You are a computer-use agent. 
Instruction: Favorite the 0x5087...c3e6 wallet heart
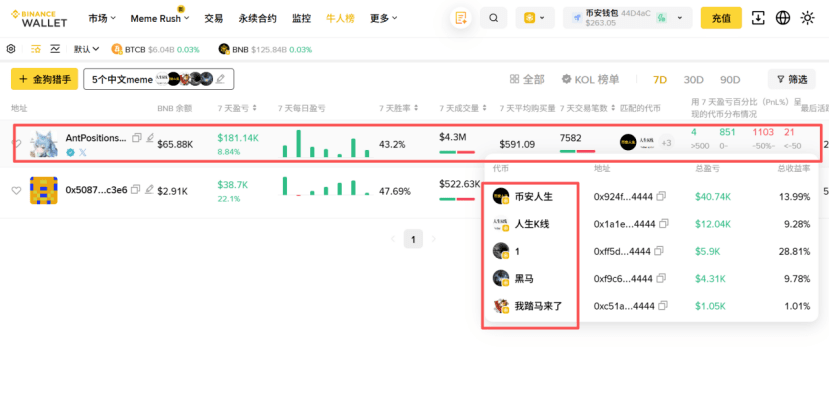pos(17,190)
